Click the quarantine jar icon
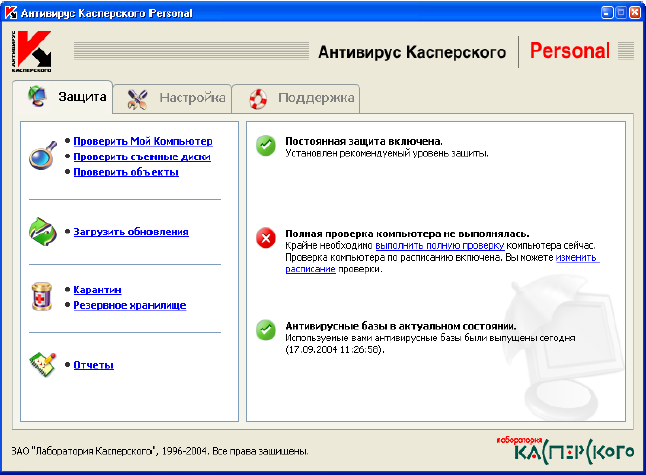Image resolution: width=646 pixels, height=475 pixels. pos(42,296)
